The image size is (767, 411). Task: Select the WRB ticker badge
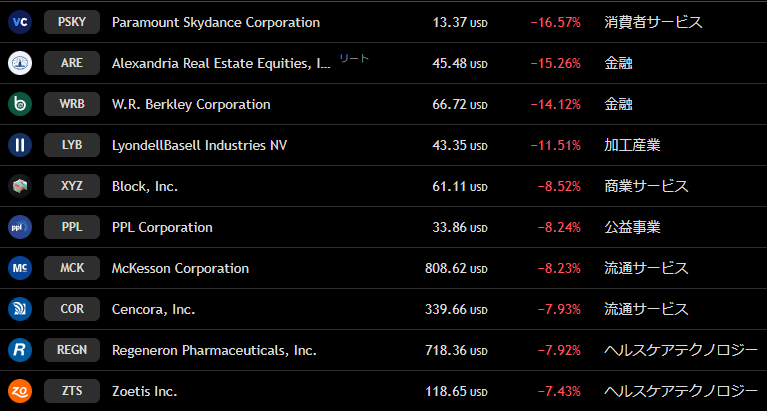[72, 104]
